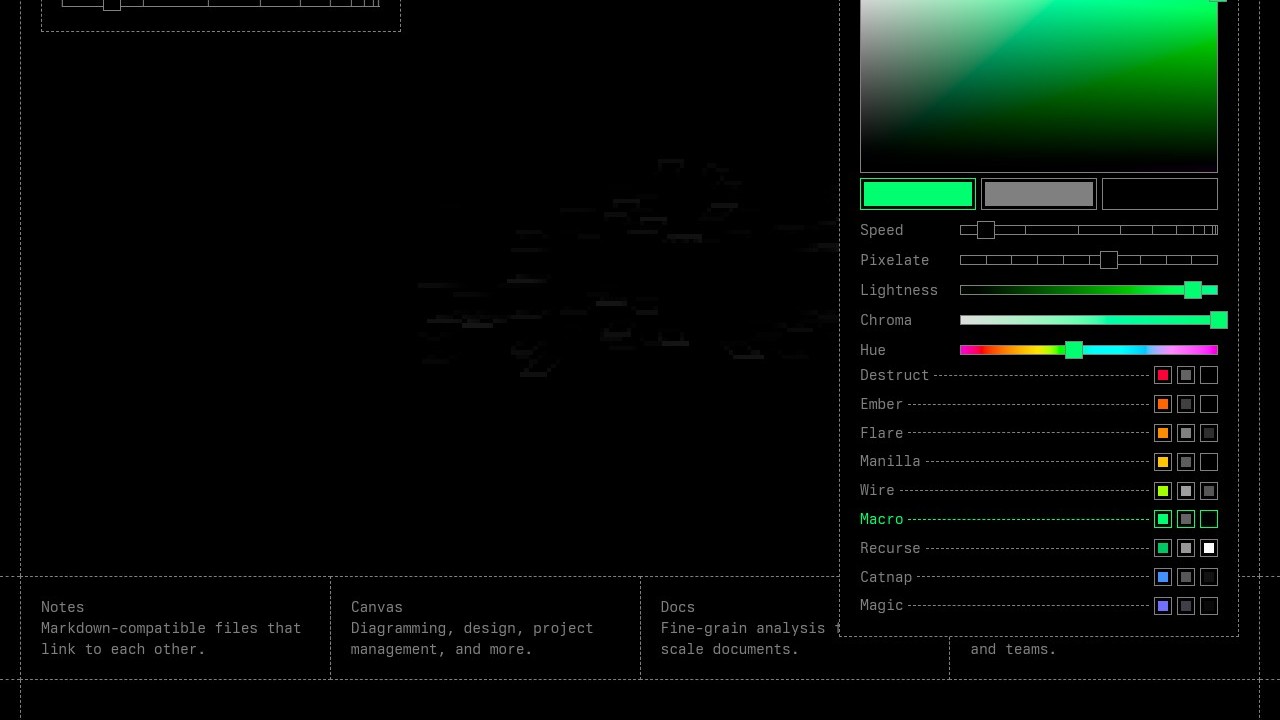Select the active Macro theme label

click(x=881, y=519)
